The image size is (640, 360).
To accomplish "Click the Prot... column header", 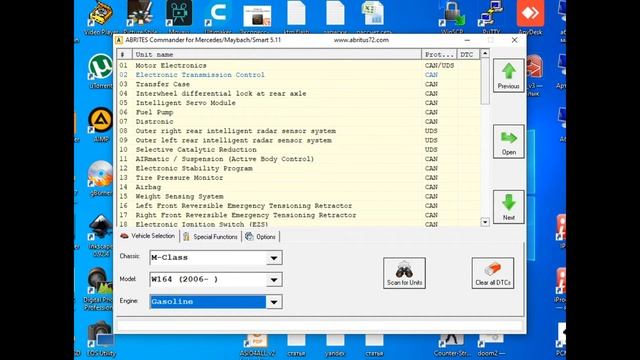I will 439,54.
